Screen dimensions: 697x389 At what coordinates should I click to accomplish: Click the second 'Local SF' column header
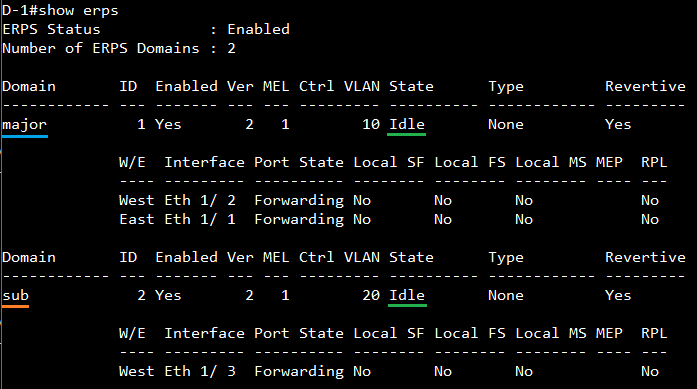[x=389, y=333]
